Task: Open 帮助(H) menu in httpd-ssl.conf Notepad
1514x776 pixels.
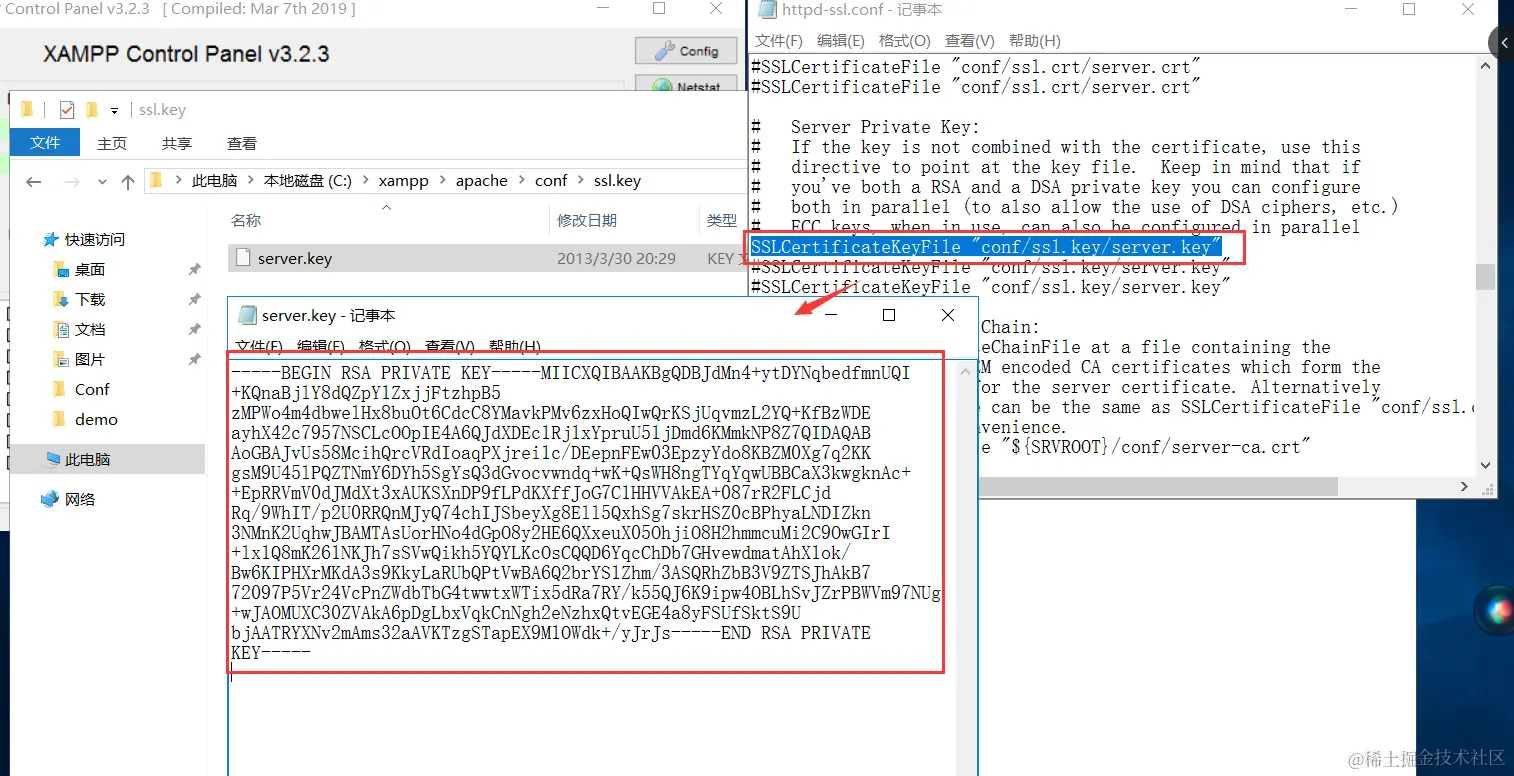Action: pos(1035,41)
